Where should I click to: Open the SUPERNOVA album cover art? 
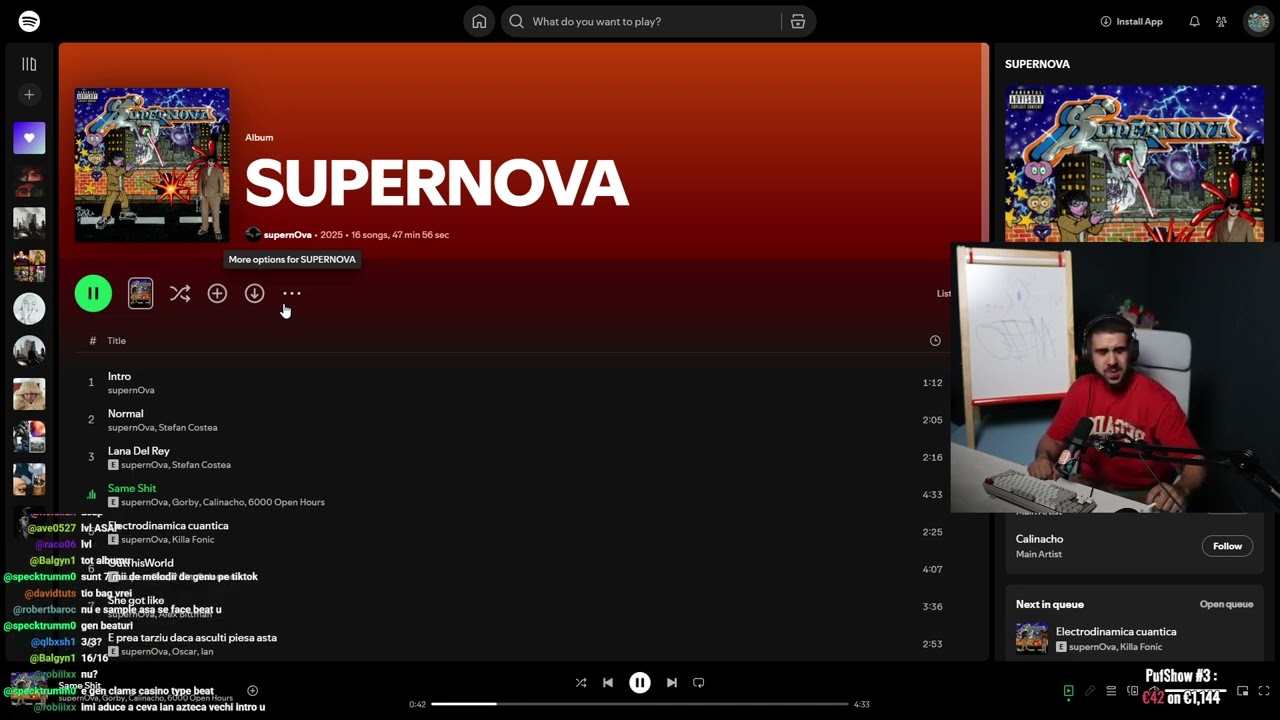152,165
